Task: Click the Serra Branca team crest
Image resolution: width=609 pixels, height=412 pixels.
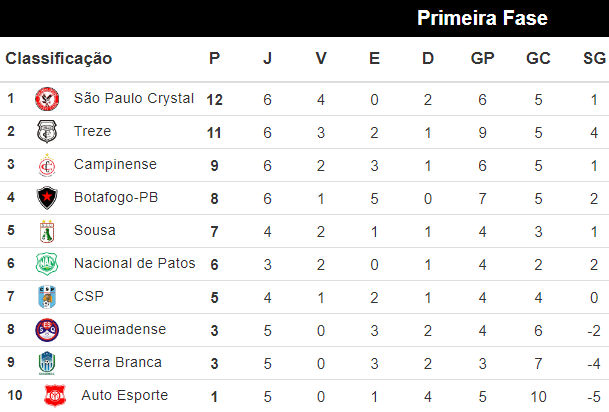Action: [46, 362]
